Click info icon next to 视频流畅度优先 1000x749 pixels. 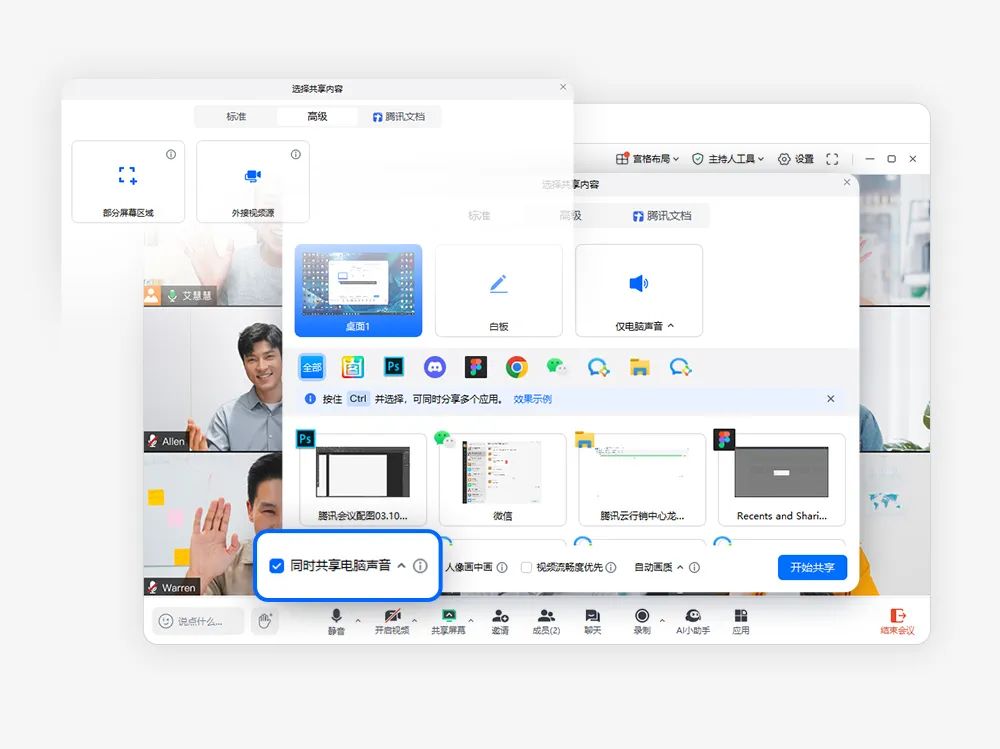tap(611, 567)
